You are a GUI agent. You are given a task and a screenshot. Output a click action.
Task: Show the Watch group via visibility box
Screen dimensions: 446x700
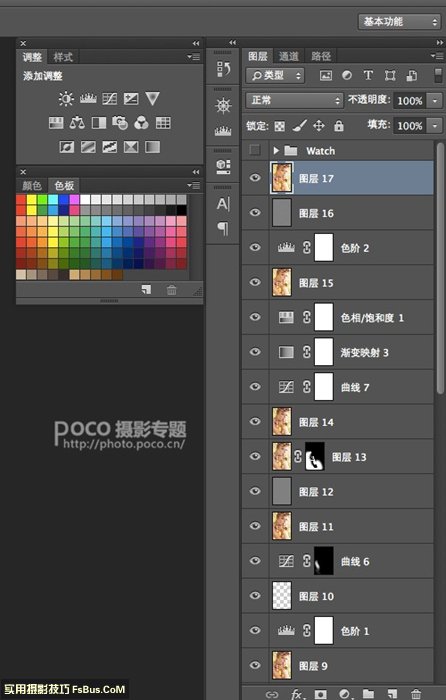coord(255,150)
